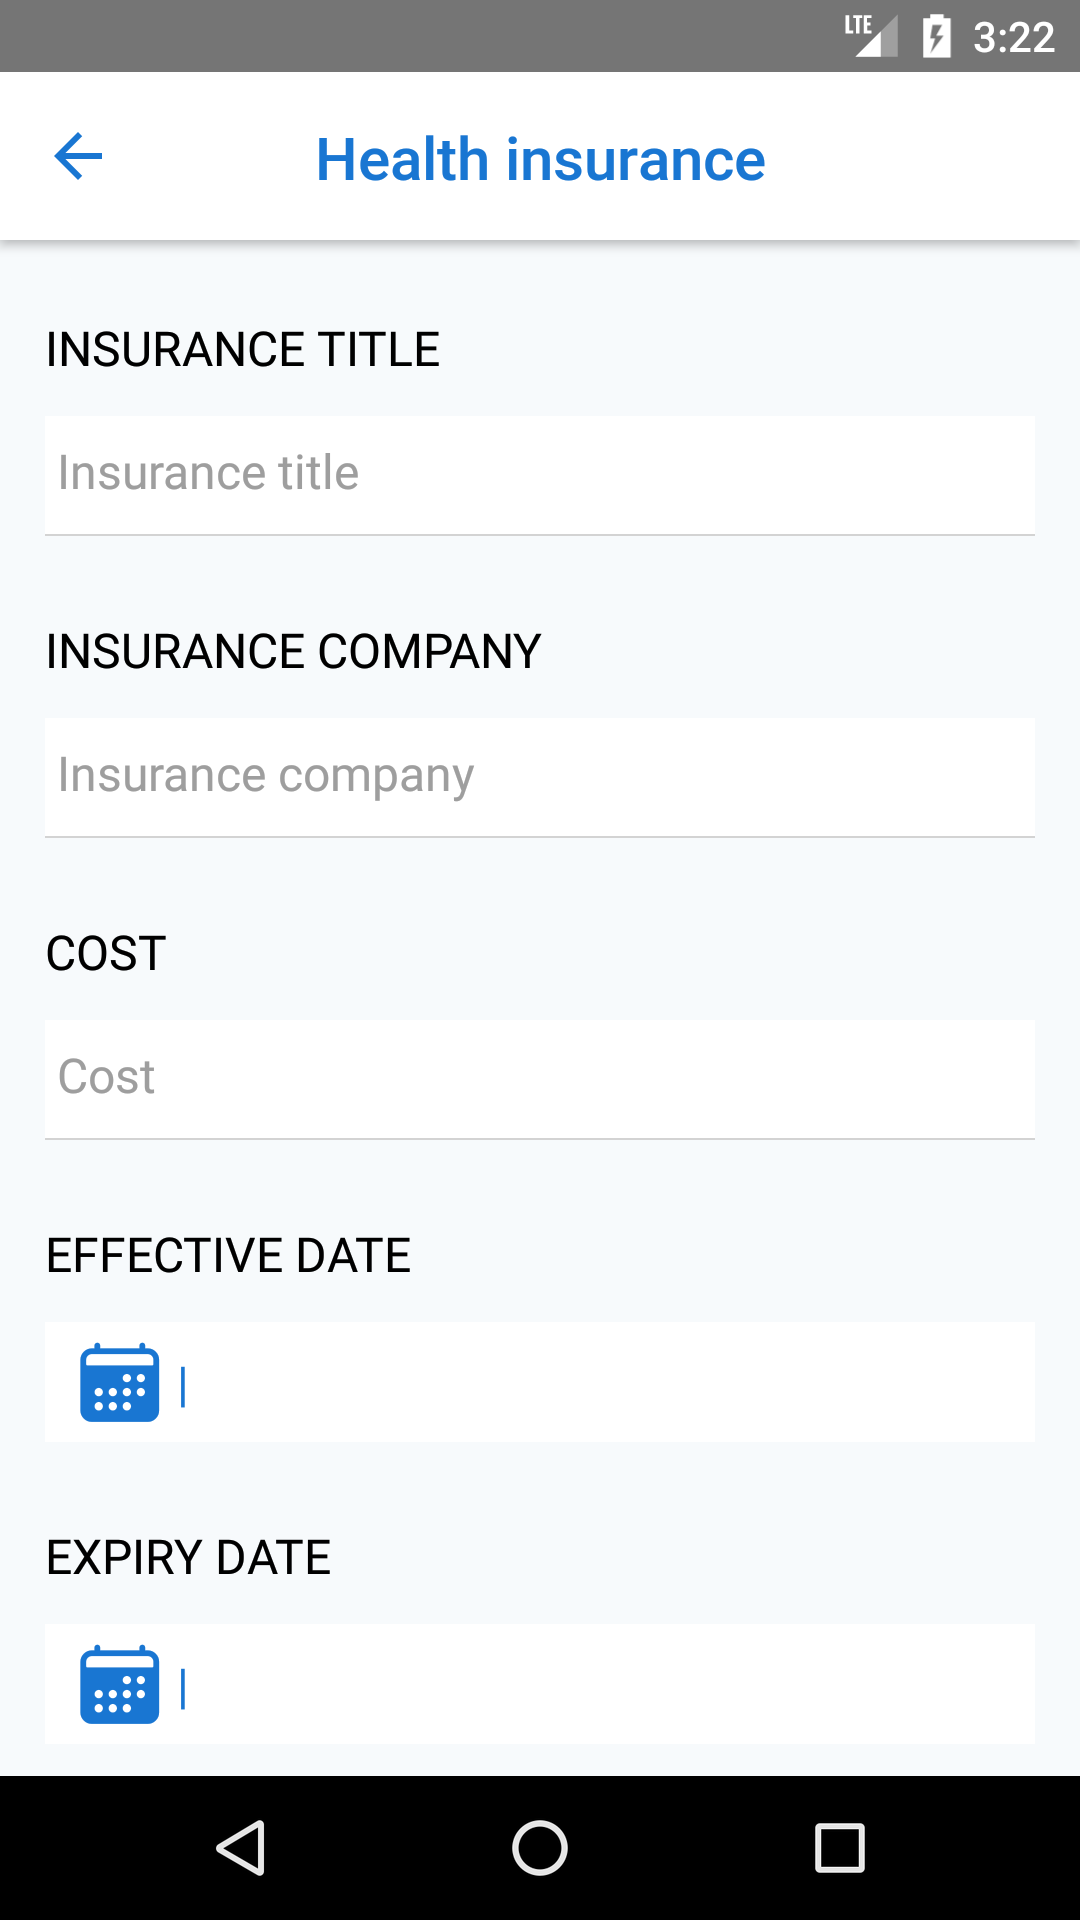Select the Effective Date text field
The height and width of the screenshot is (1920, 1080).
pyautogui.click(x=605, y=1382)
